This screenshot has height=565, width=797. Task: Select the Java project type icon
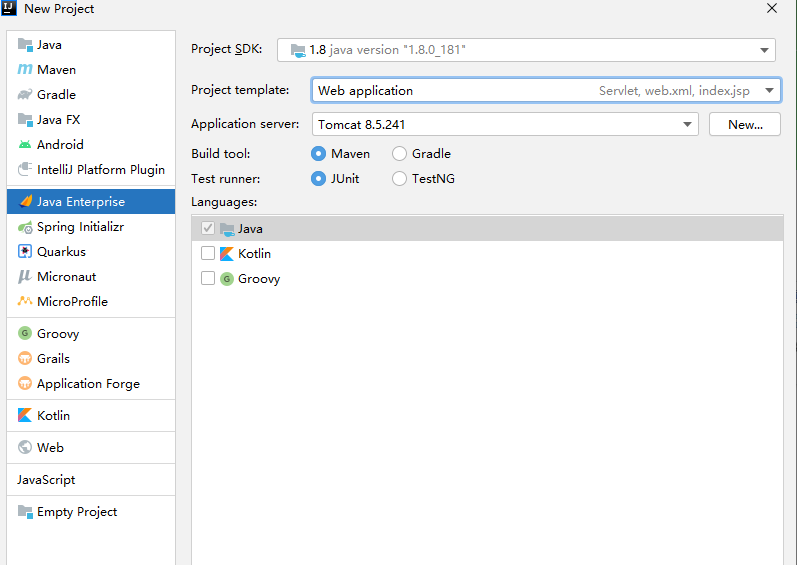25,45
